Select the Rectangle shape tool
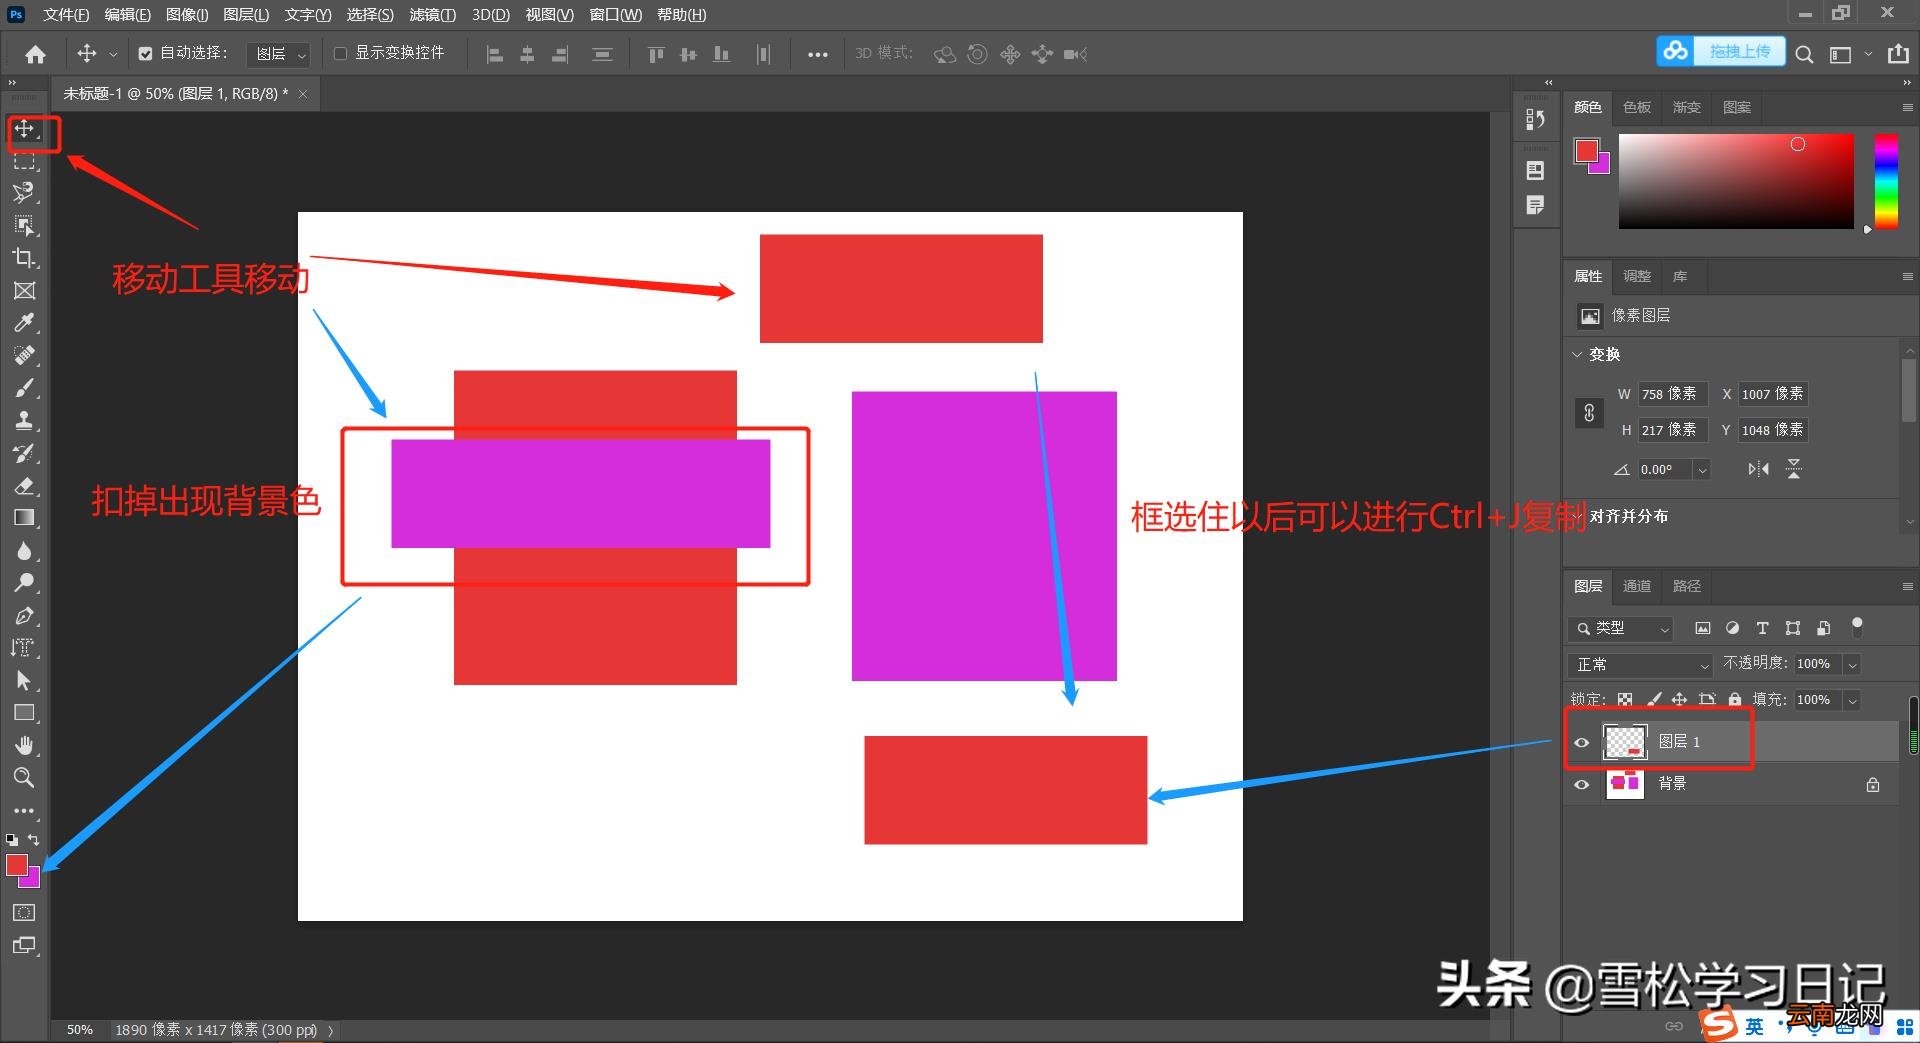Viewport: 1920px width, 1043px height. [24, 713]
